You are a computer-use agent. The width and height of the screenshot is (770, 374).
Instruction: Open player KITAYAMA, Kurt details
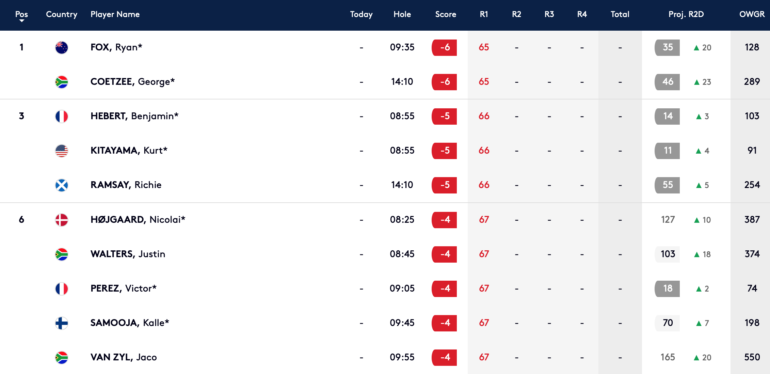[129, 151]
